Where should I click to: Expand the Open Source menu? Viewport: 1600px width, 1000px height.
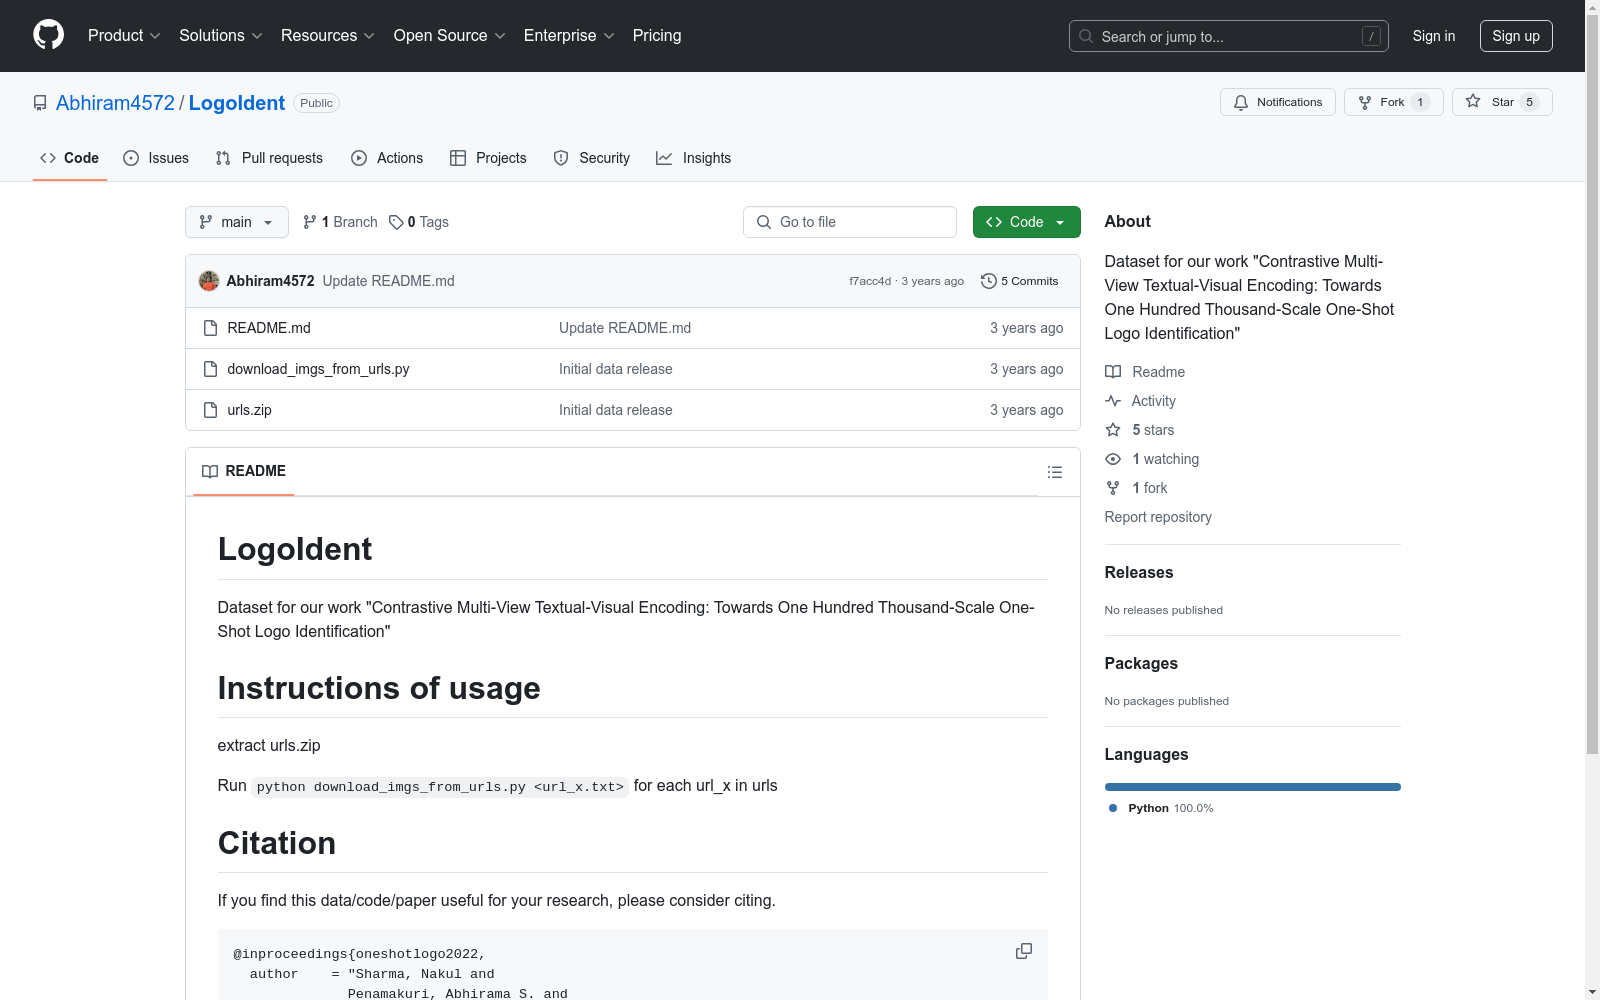pyautogui.click(x=450, y=36)
